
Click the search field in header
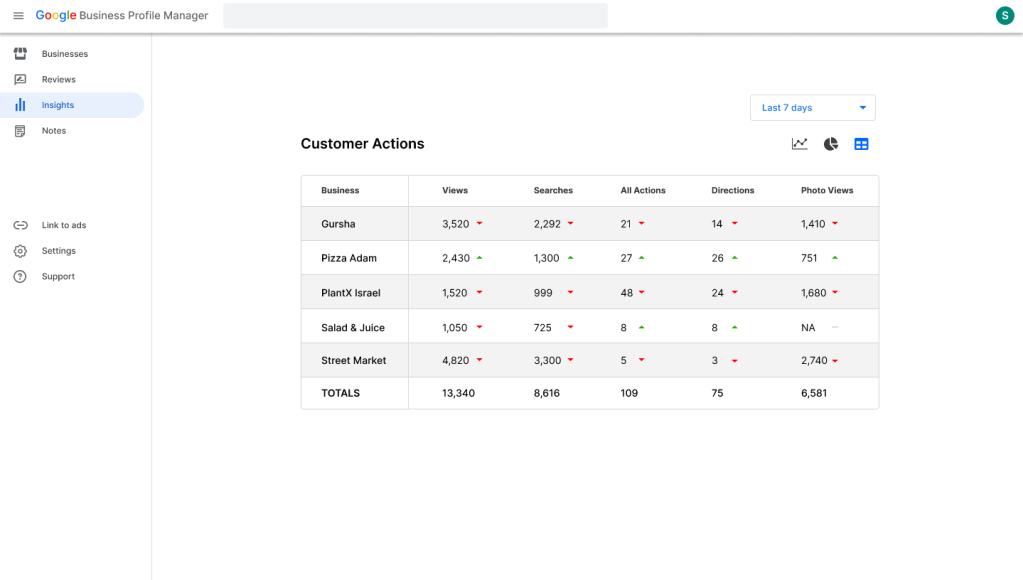(415, 16)
